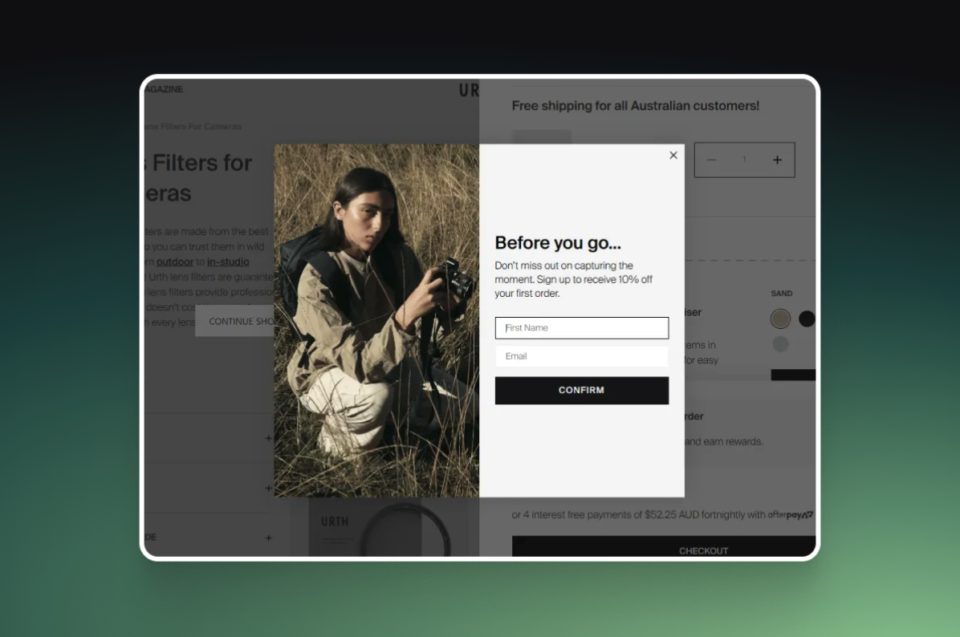Close the Before you go popup
This screenshot has width=960, height=637.
tap(673, 156)
